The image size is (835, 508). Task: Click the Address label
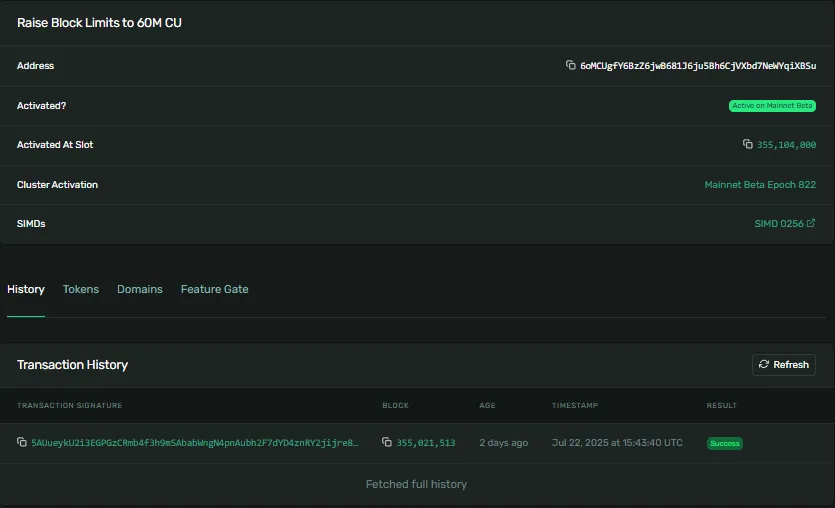pyautogui.click(x=35, y=65)
